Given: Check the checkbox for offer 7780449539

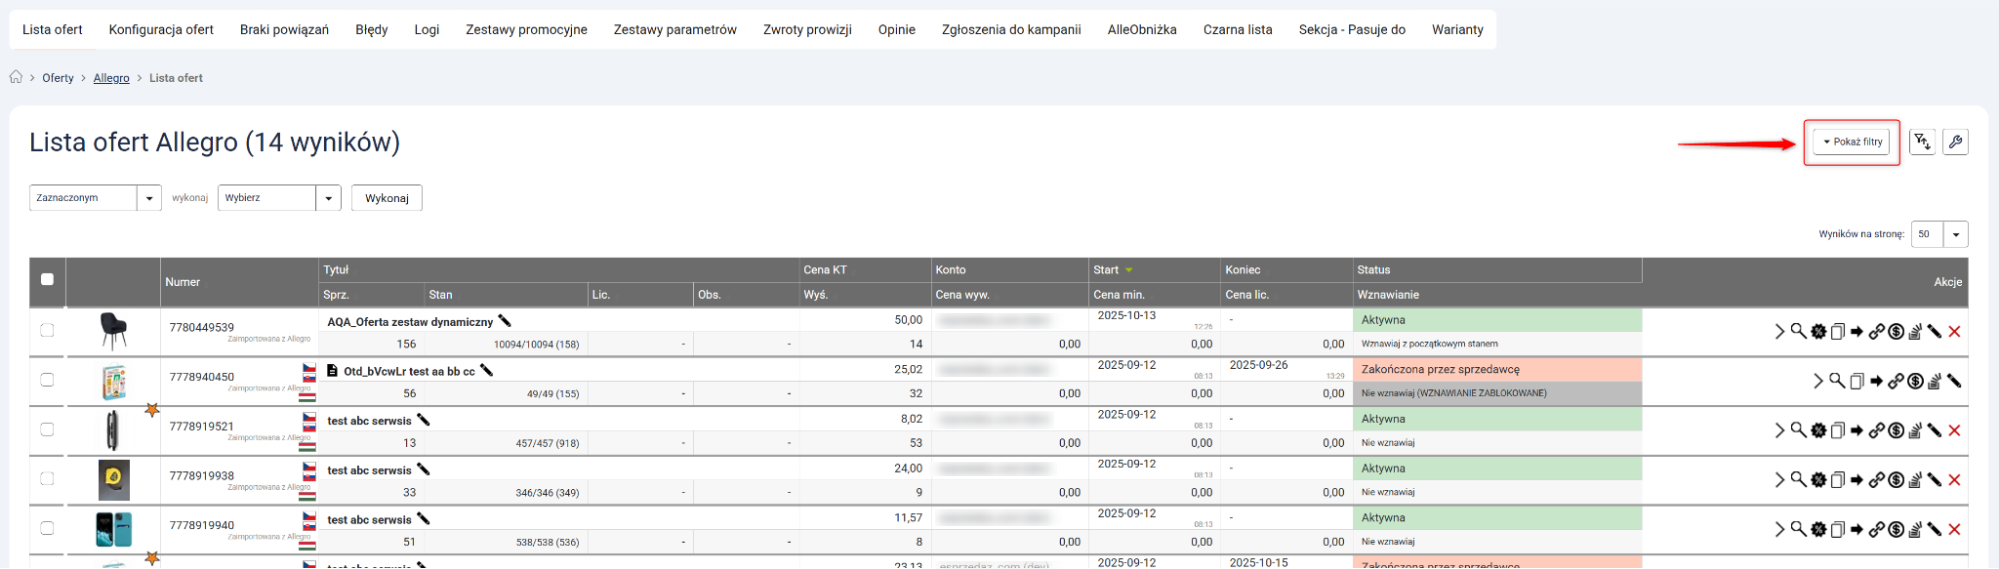Looking at the screenshot, I should tap(47, 330).
